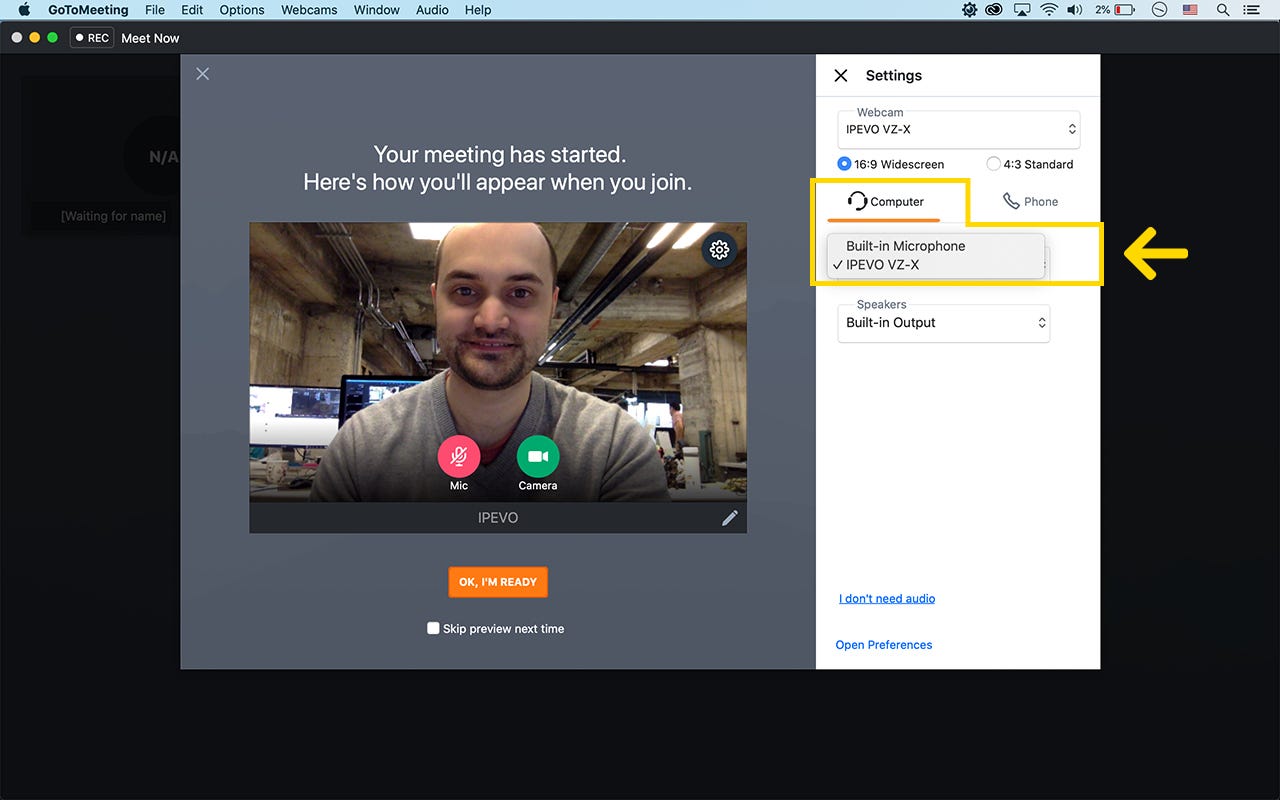The width and height of the screenshot is (1280, 800).
Task: Select 4:3 Standard radio button
Action: coord(993,164)
